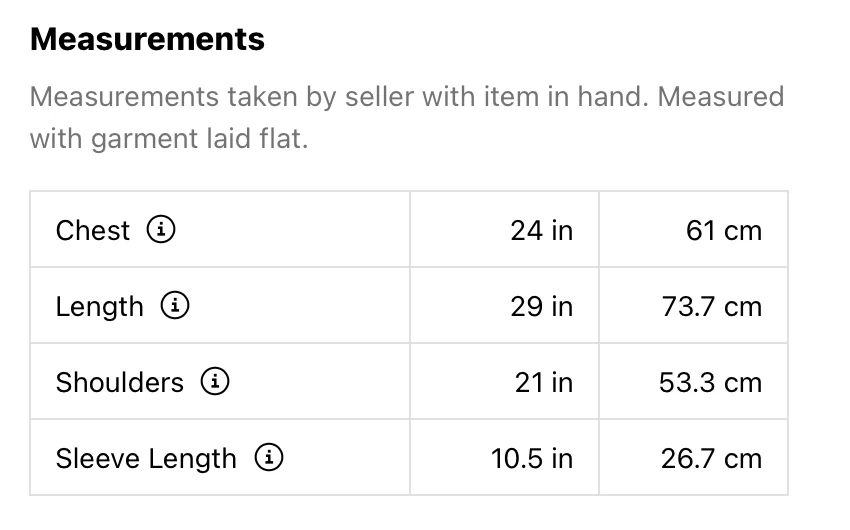Click the Measurements heading
Screen dimensions: 850x530
[x=148, y=39]
